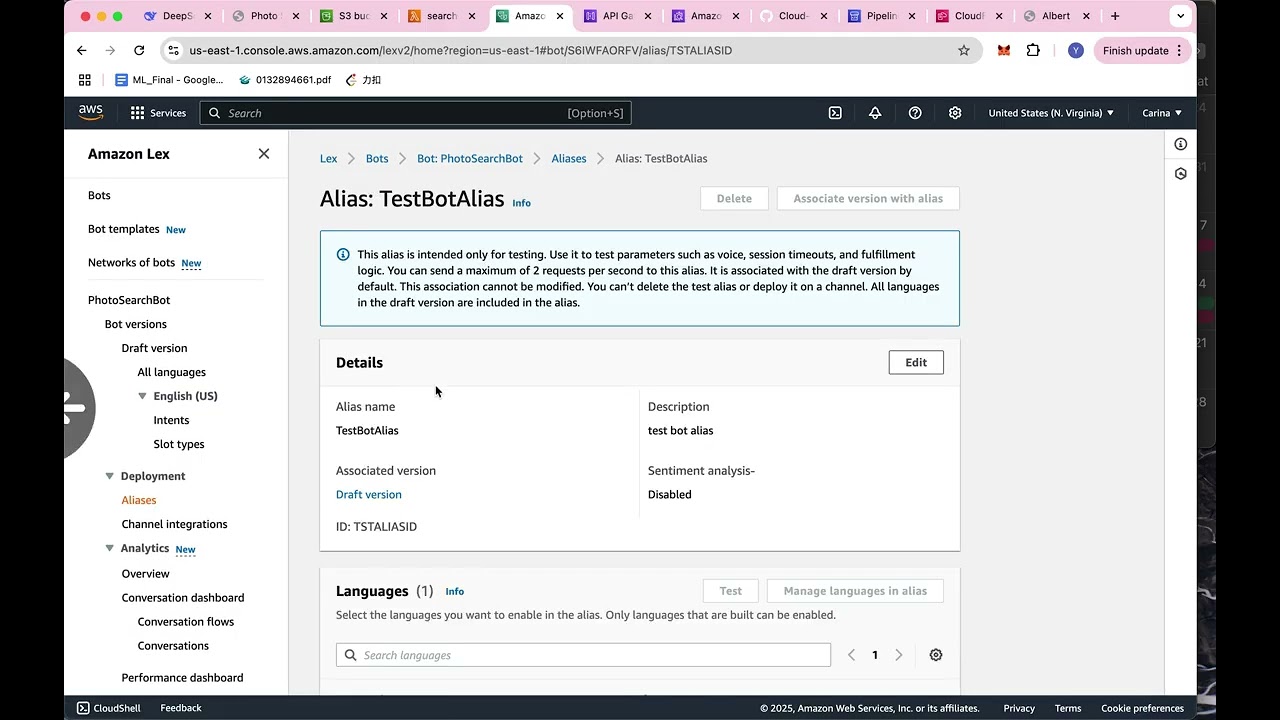Go to previous languages page arrow
The image size is (1280, 720).
tap(851, 655)
